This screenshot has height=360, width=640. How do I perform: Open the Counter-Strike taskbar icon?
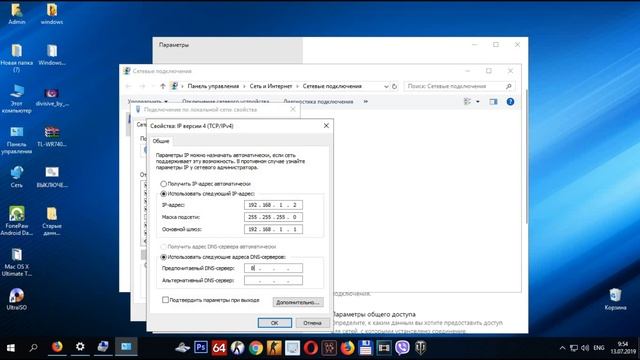(x=274, y=348)
